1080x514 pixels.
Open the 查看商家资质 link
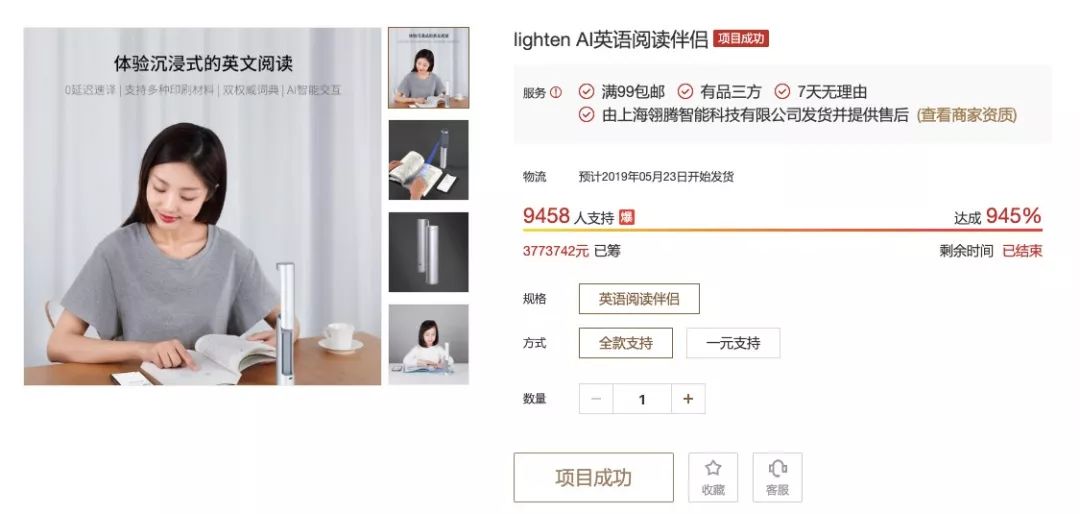click(x=966, y=115)
